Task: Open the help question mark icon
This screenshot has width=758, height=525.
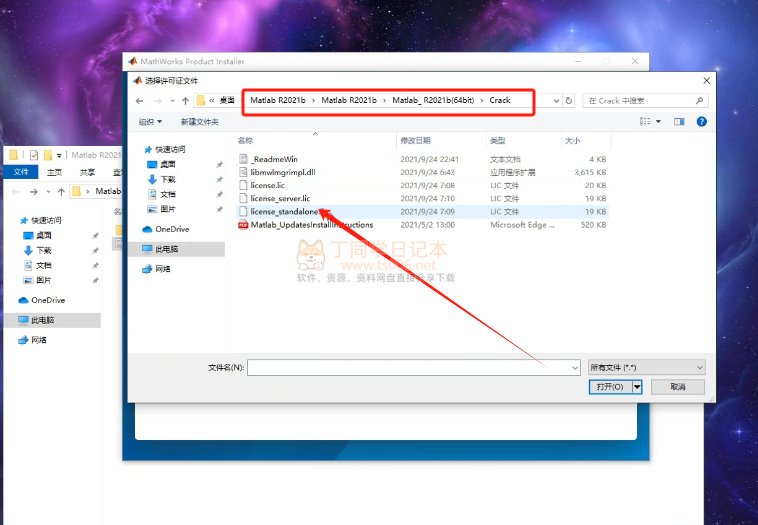Action: click(x=701, y=121)
